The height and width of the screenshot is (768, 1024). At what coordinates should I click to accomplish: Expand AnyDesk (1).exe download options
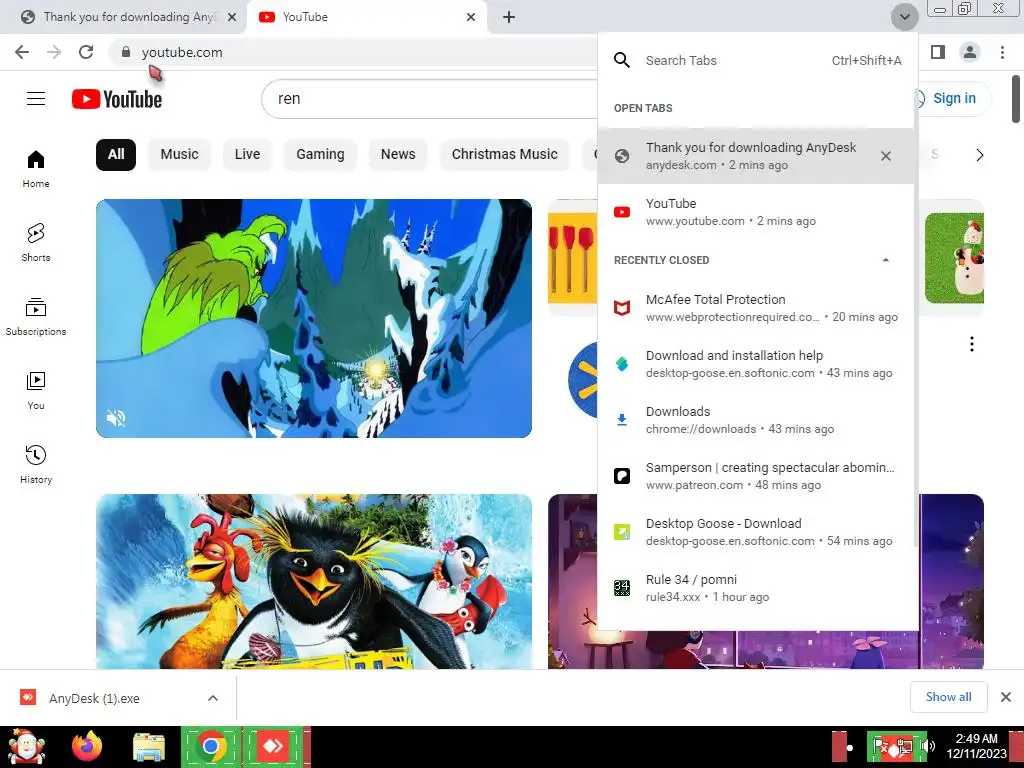[212, 698]
